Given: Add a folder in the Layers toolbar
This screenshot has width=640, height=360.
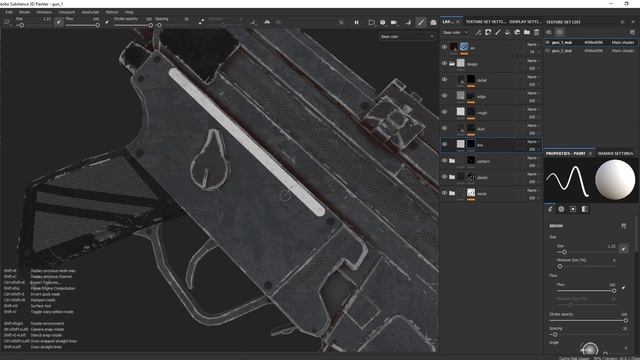Looking at the screenshot, I should tap(527, 32).
